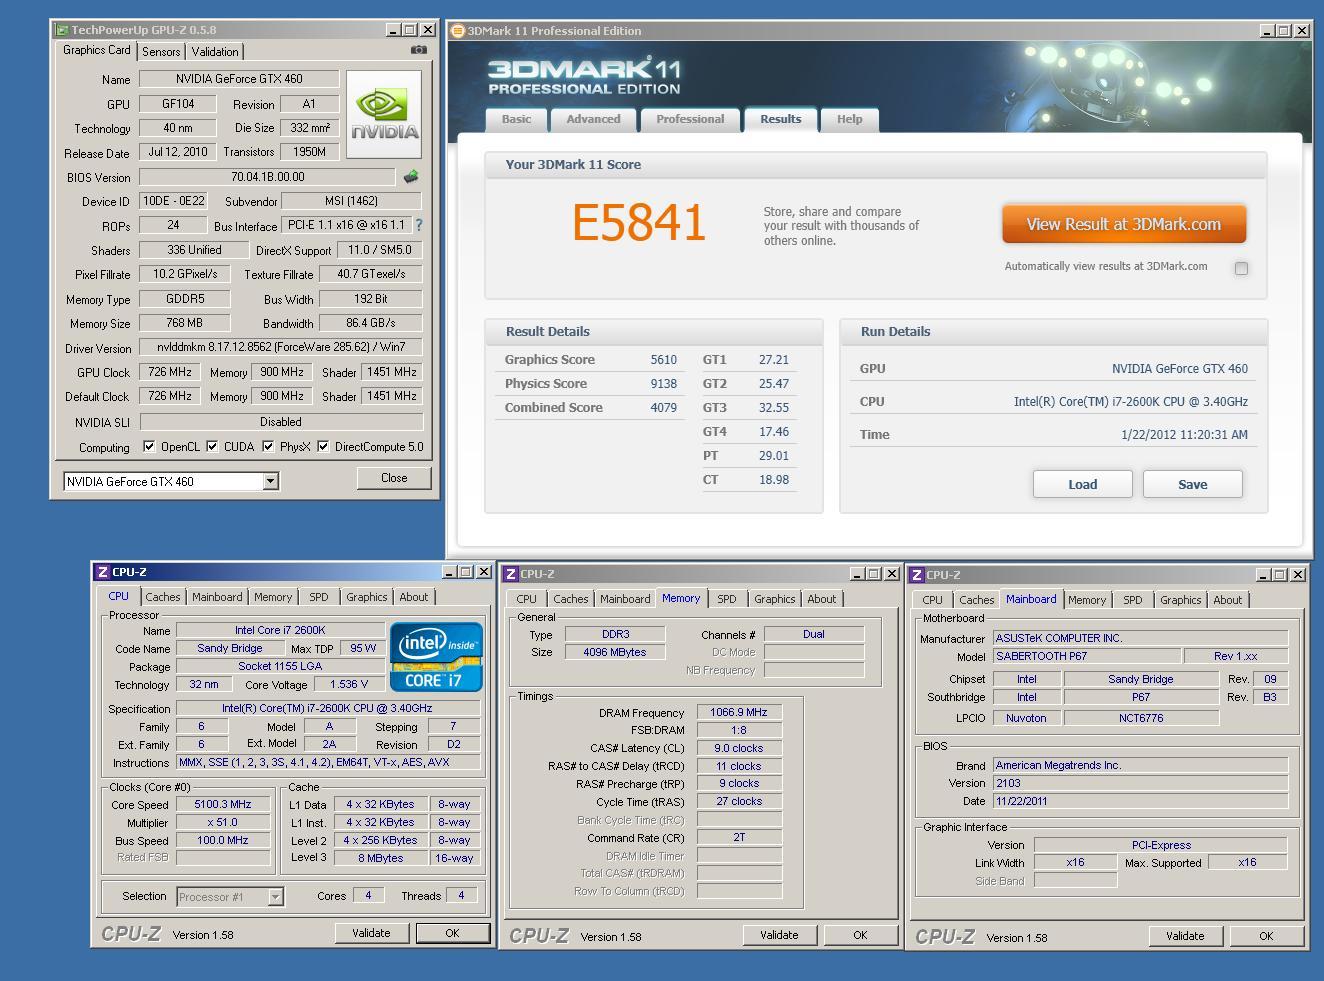Click the Core Voltage 1.536 V field
Screen dimensions: 1324x981
pos(349,684)
